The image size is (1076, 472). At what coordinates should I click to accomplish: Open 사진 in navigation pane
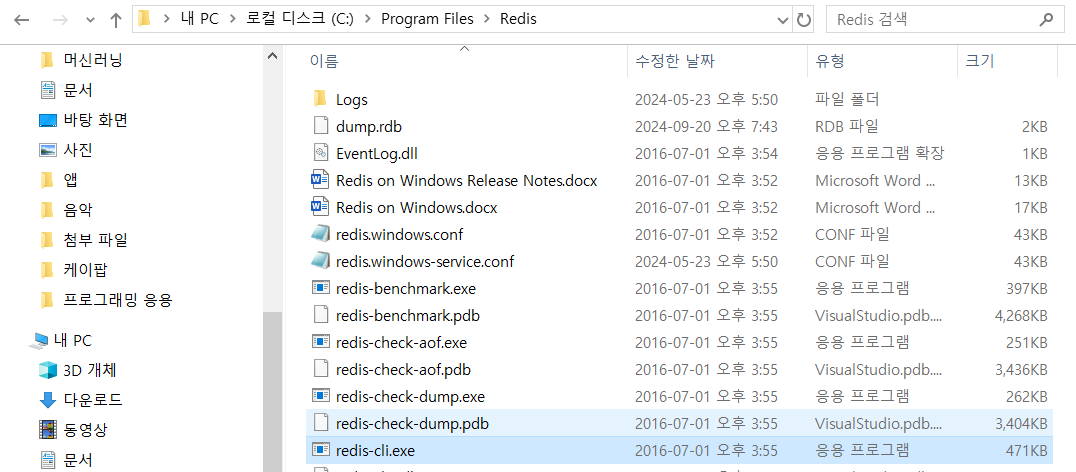tap(78, 150)
